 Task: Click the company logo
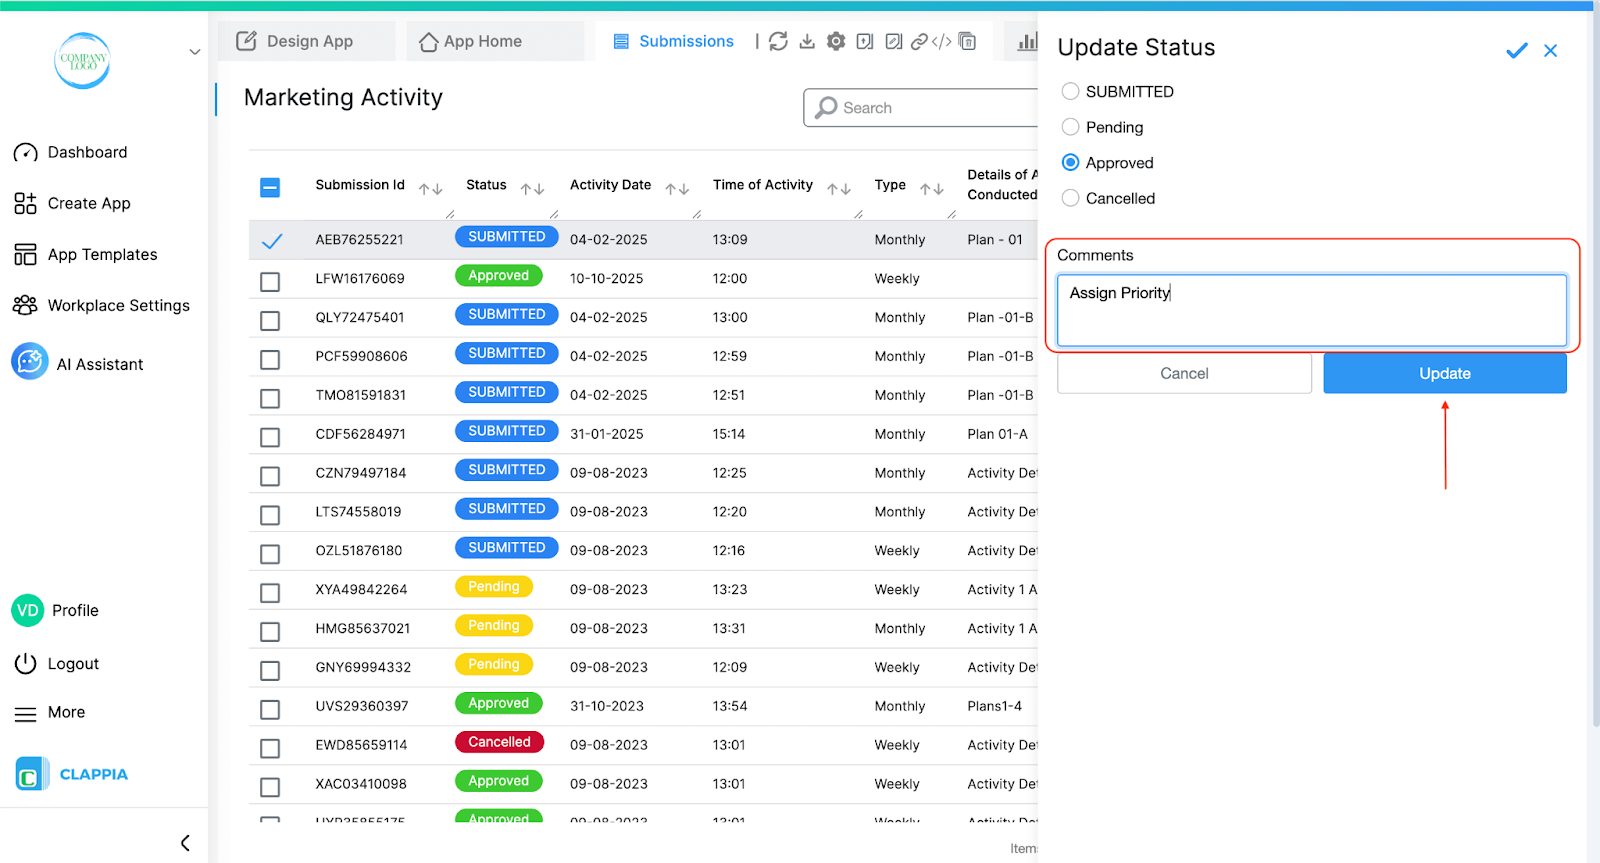[x=82, y=60]
